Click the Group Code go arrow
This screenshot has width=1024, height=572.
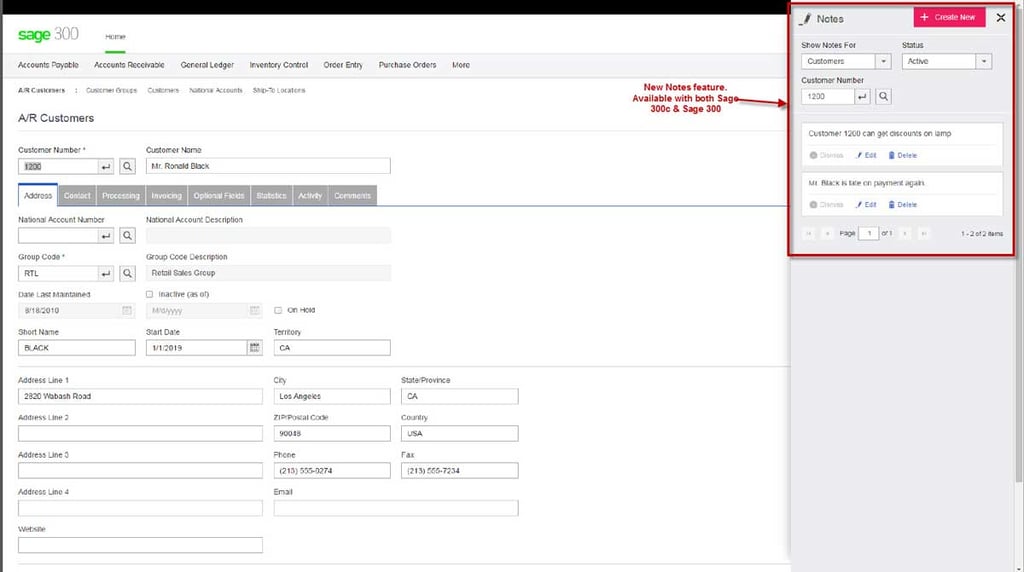(106, 274)
